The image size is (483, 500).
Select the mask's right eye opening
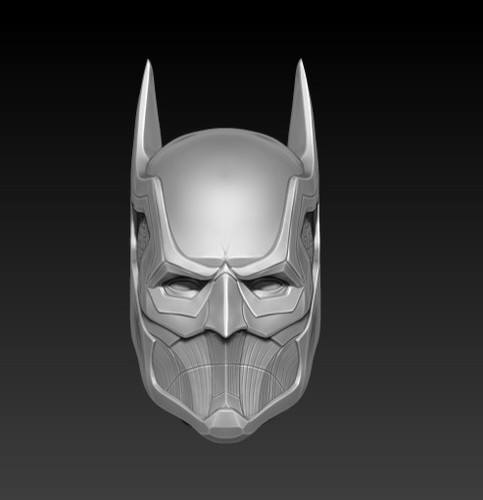tap(269, 286)
